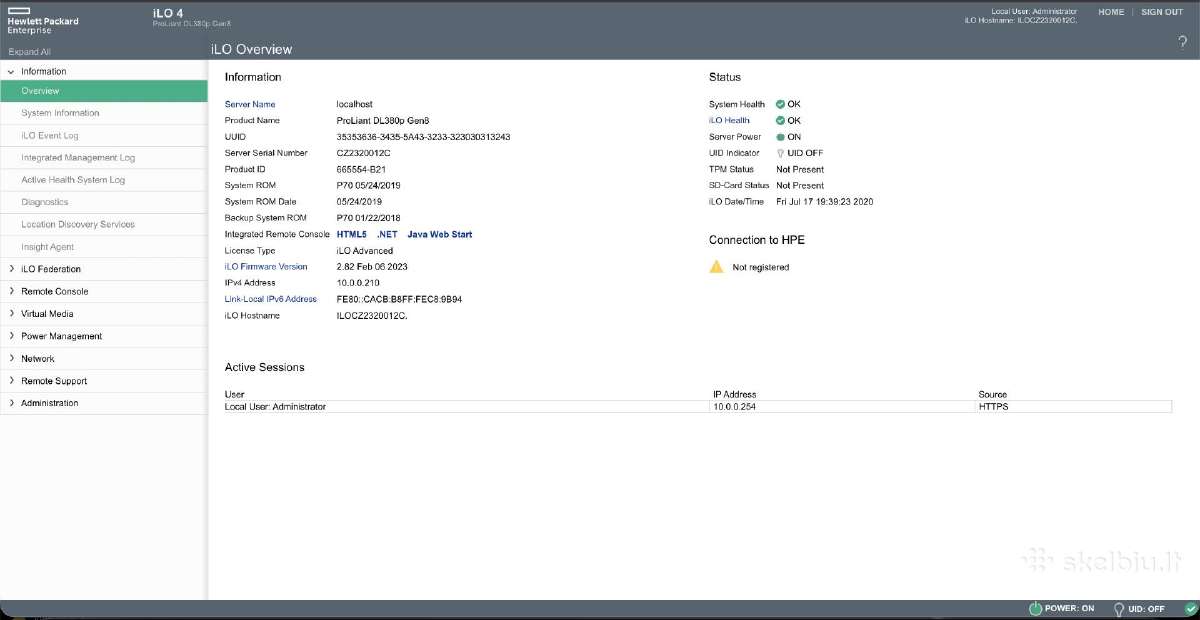Open iLO Event Log

click(49, 135)
